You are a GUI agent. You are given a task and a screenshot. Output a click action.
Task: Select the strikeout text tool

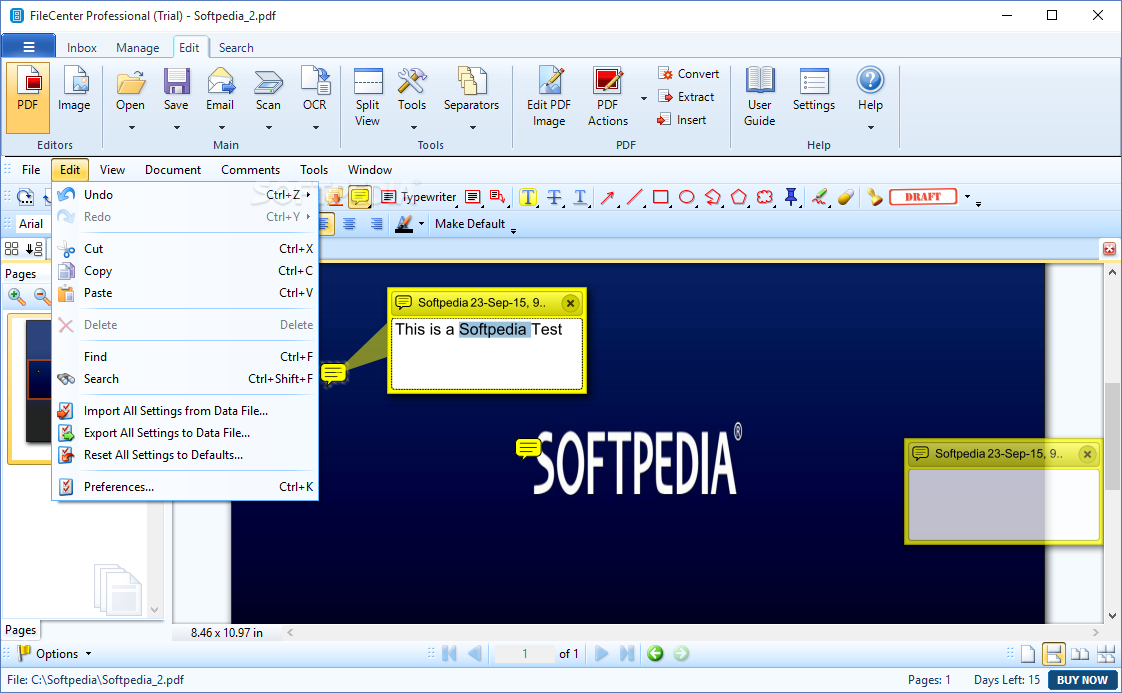point(554,197)
